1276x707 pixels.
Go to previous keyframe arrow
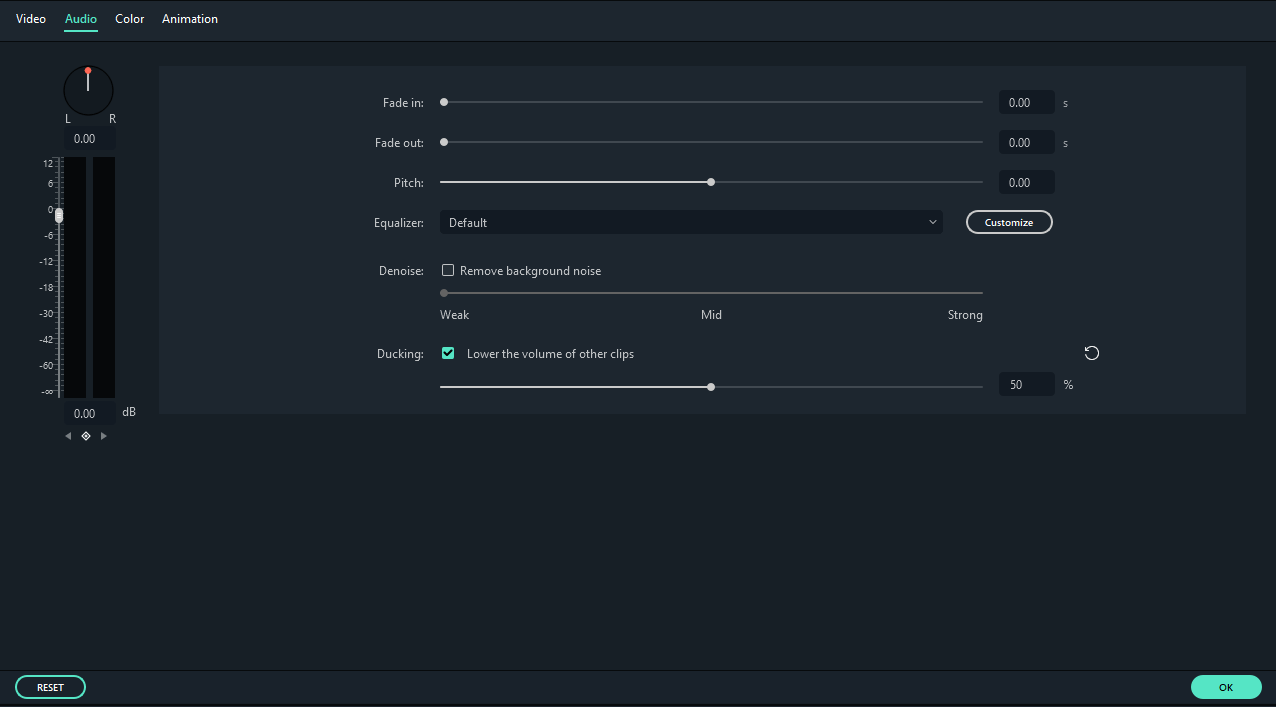(x=68, y=436)
